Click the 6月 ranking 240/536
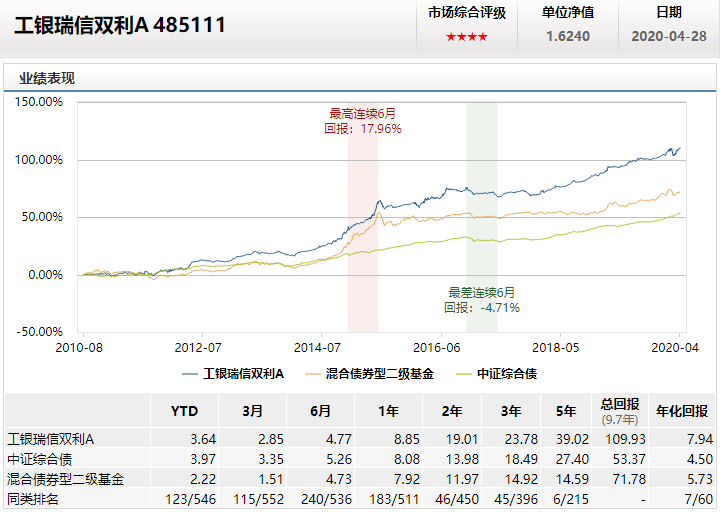Screen dimensions: 722x512 click(x=326, y=500)
